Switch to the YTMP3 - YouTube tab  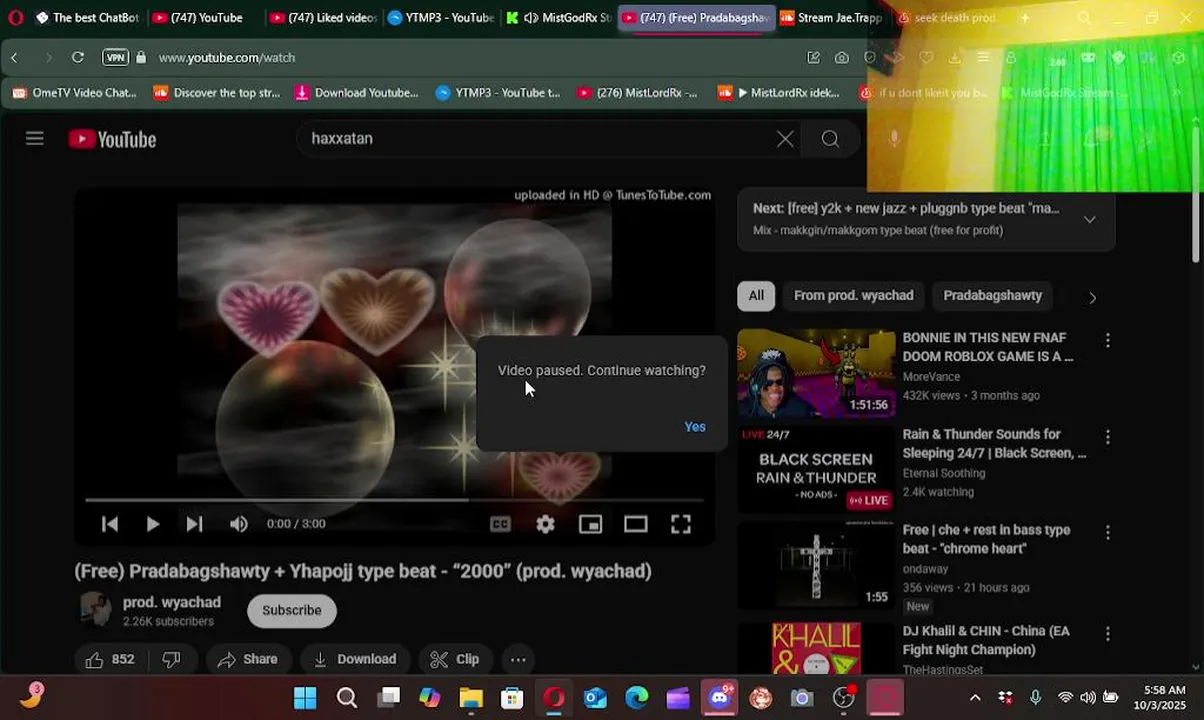[x=441, y=18]
